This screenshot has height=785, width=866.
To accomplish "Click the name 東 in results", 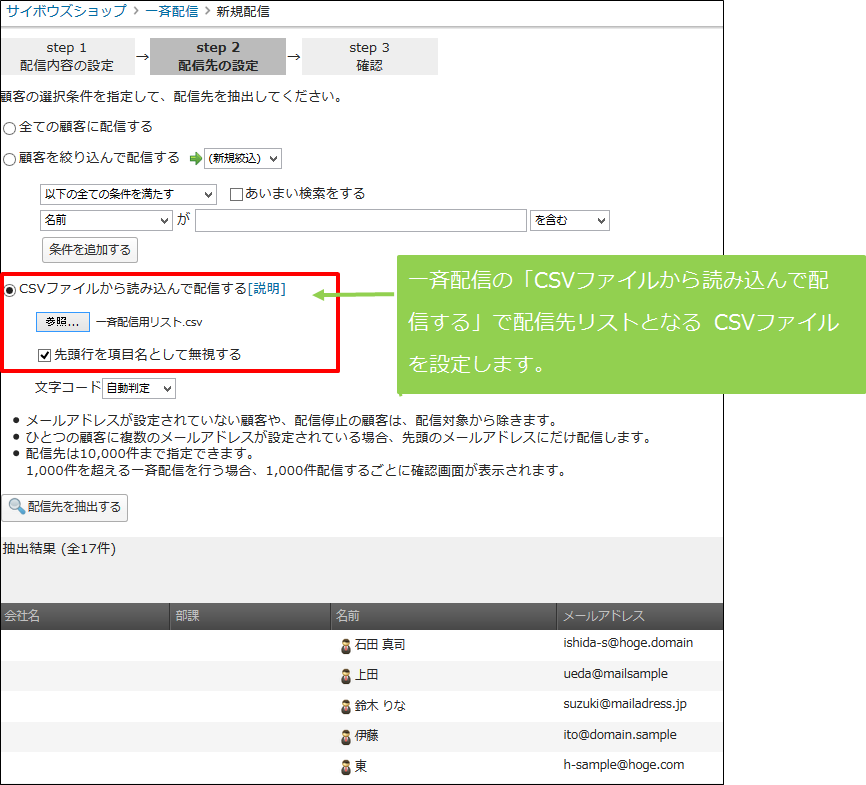I will tap(361, 766).
